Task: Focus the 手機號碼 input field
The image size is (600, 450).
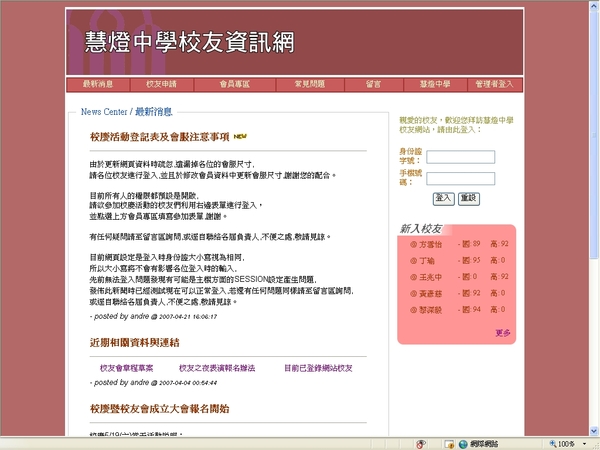Action: (x=461, y=179)
